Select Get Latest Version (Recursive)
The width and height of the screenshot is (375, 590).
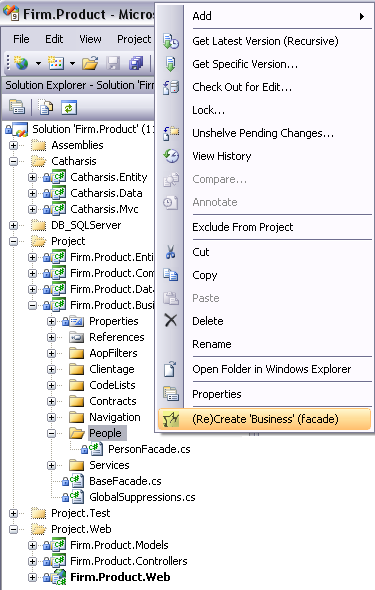(x=265, y=41)
